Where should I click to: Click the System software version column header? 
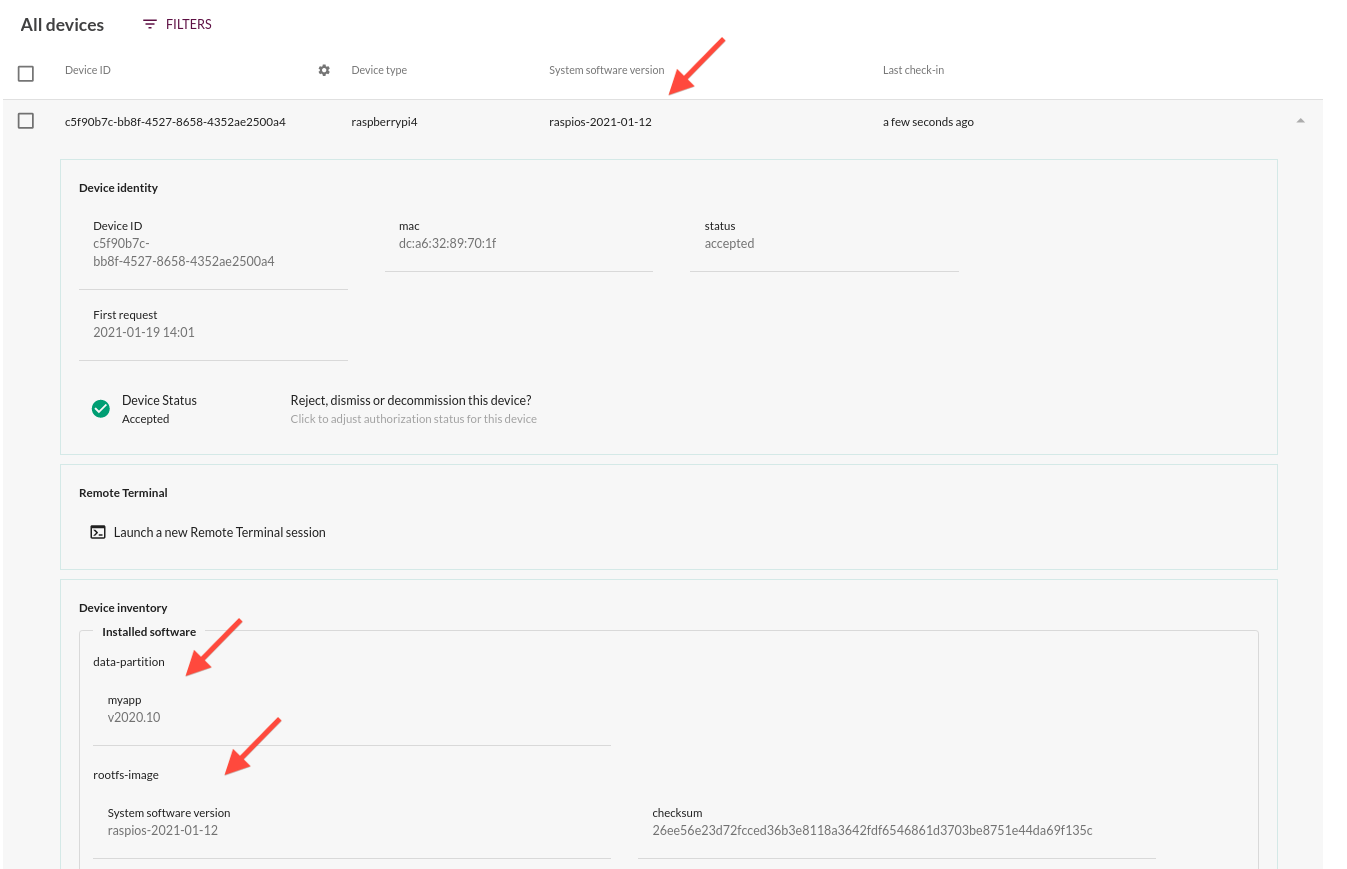click(606, 70)
